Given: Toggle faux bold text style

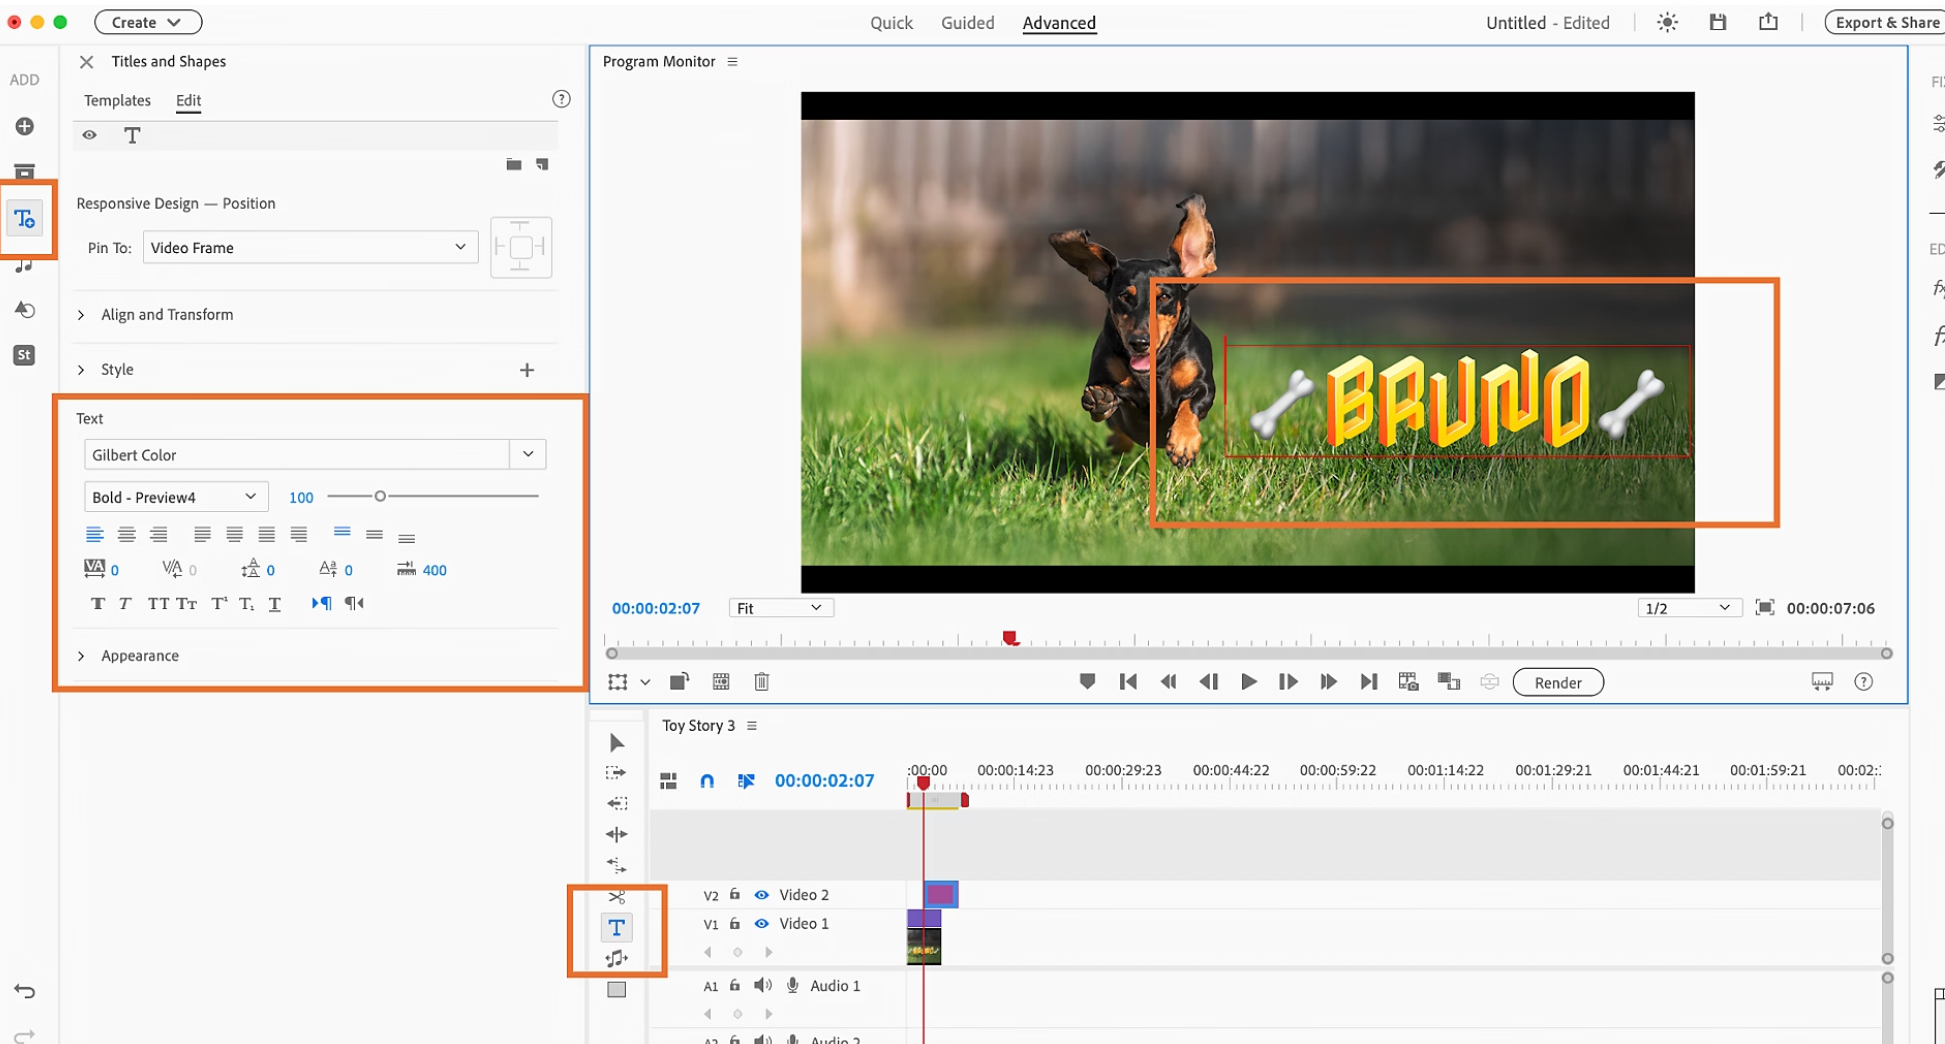Looking at the screenshot, I should 97,603.
